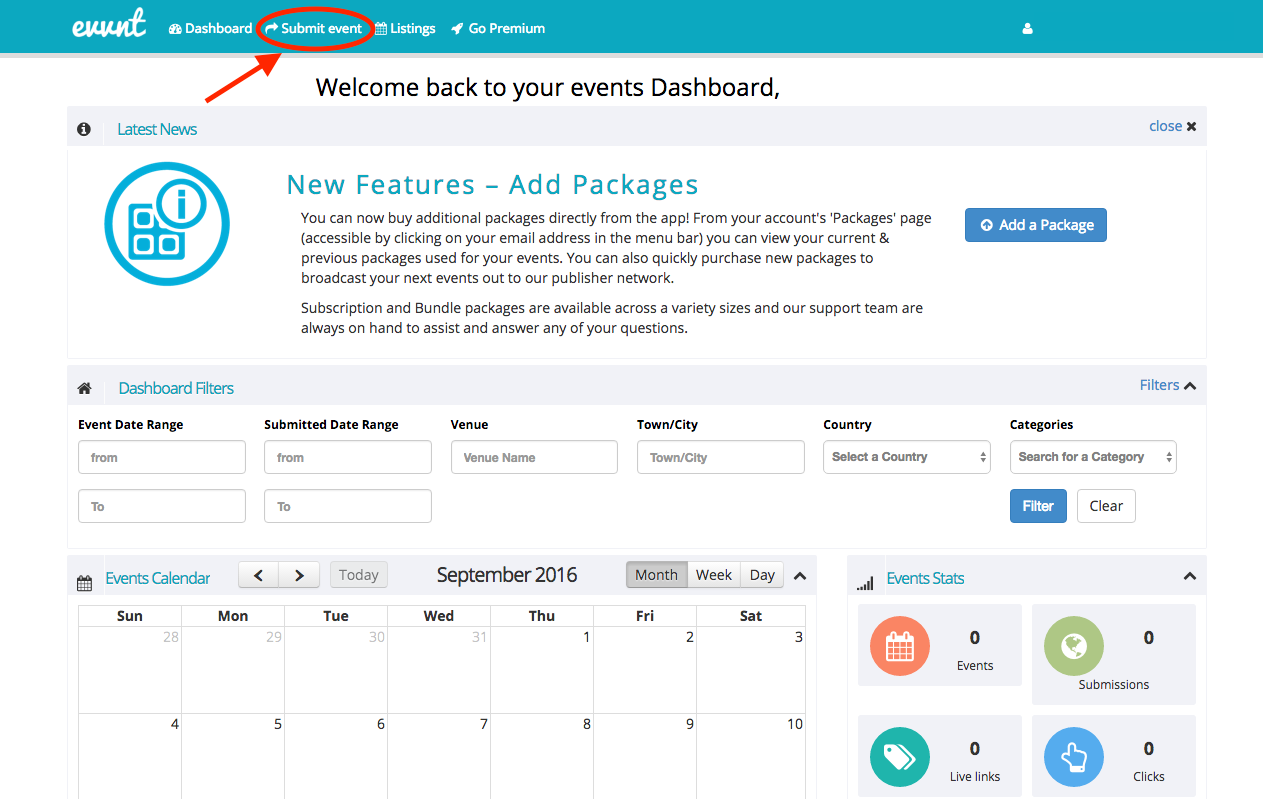Click the Today calendar button

click(x=358, y=575)
